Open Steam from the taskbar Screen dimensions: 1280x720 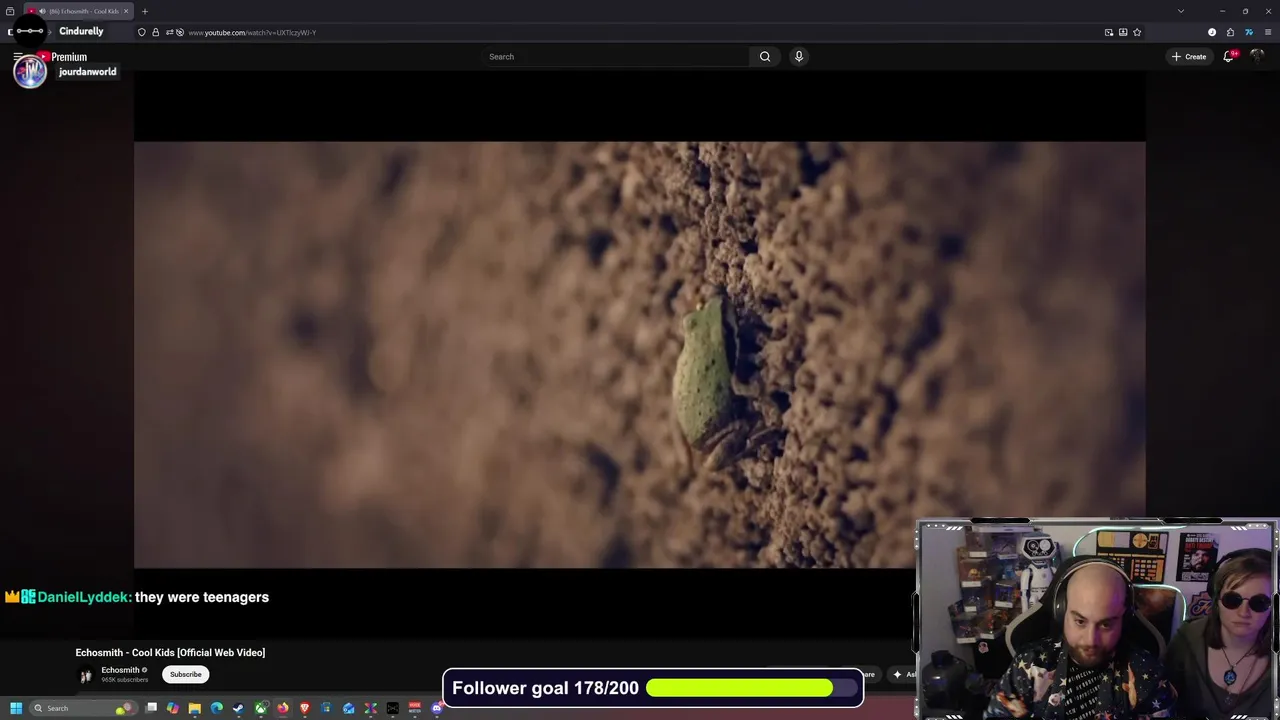tap(238, 708)
